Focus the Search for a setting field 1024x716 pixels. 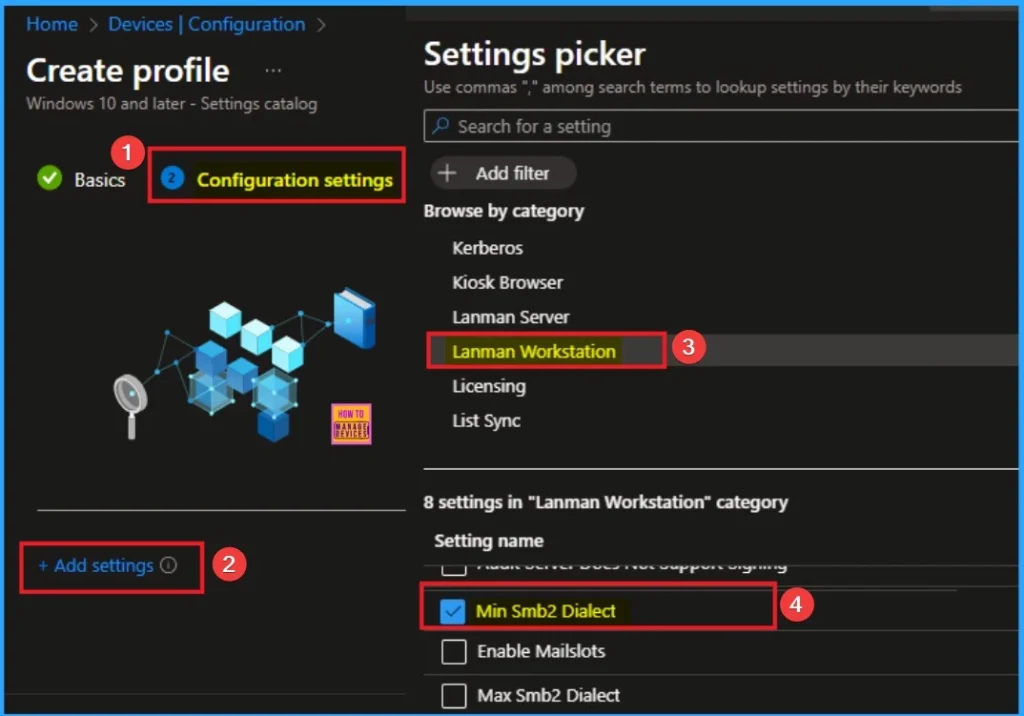(x=720, y=127)
